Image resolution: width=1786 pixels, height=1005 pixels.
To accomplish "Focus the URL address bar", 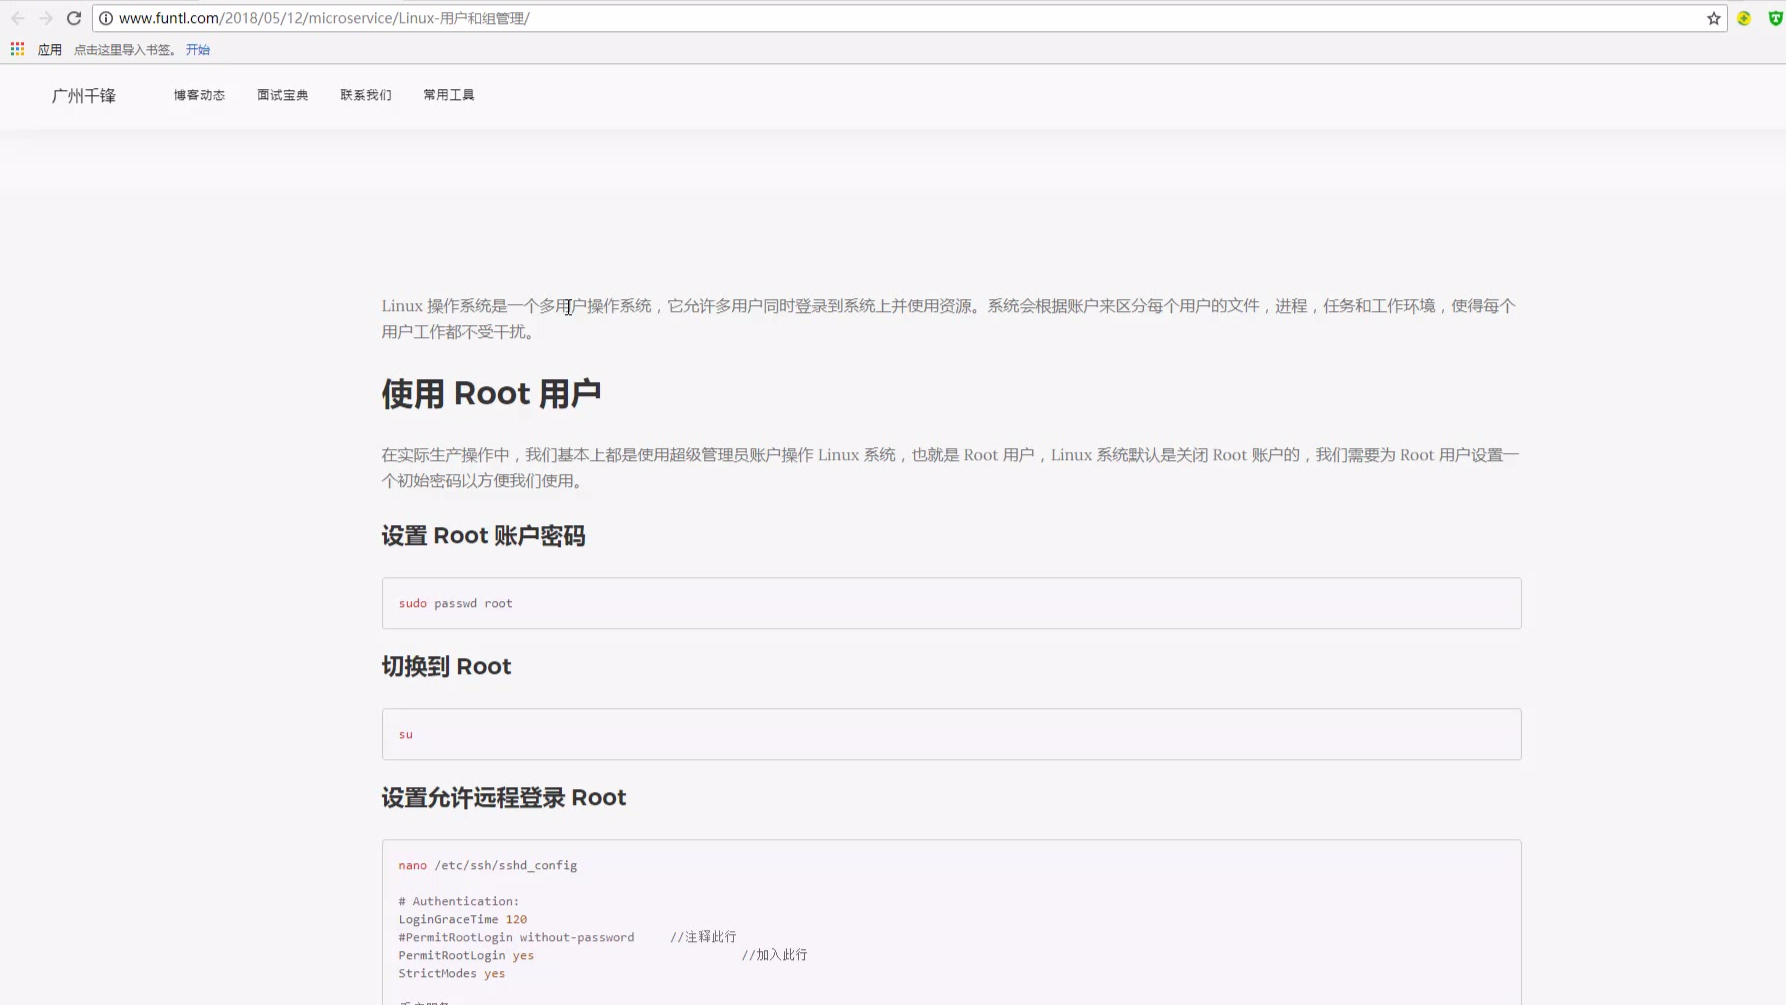I will [900, 18].
